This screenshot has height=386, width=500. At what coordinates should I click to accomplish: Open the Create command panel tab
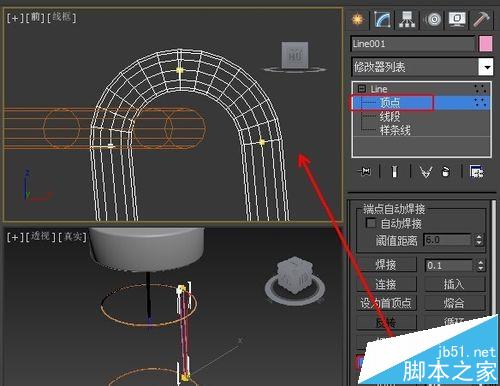pyautogui.click(x=358, y=19)
